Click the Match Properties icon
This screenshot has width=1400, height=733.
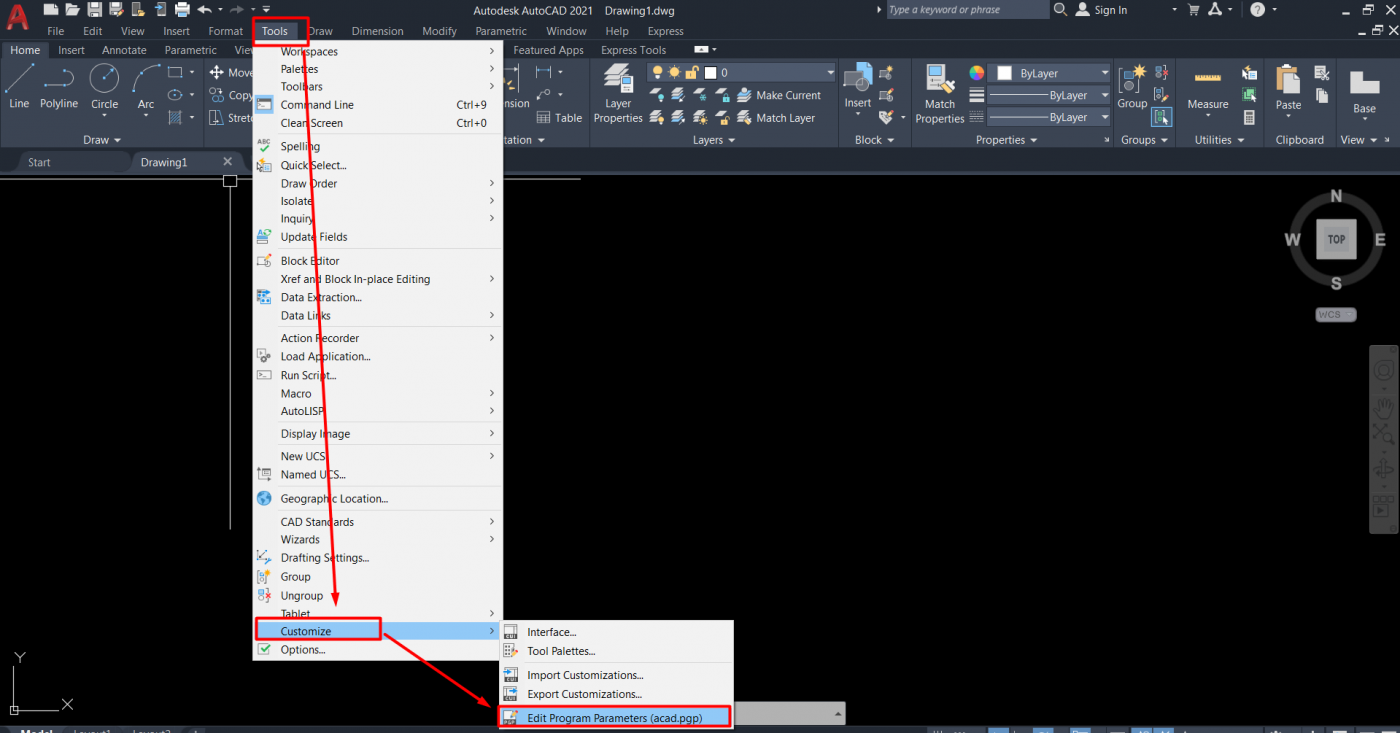[939, 94]
